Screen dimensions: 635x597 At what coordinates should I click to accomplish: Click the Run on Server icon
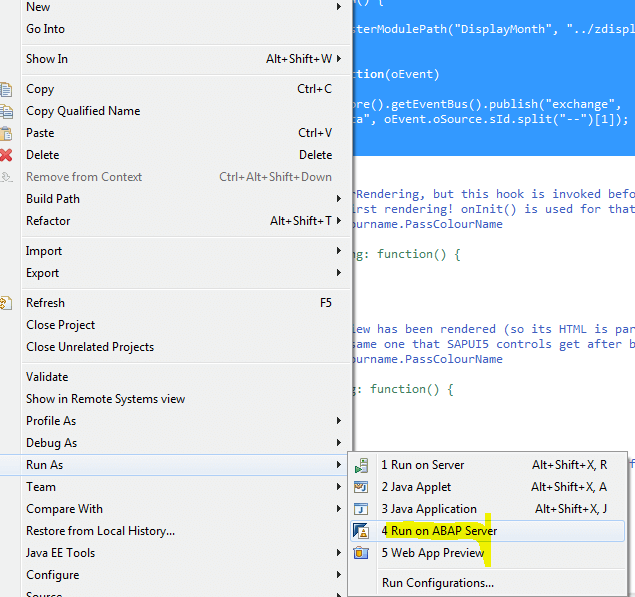(362, 465)
